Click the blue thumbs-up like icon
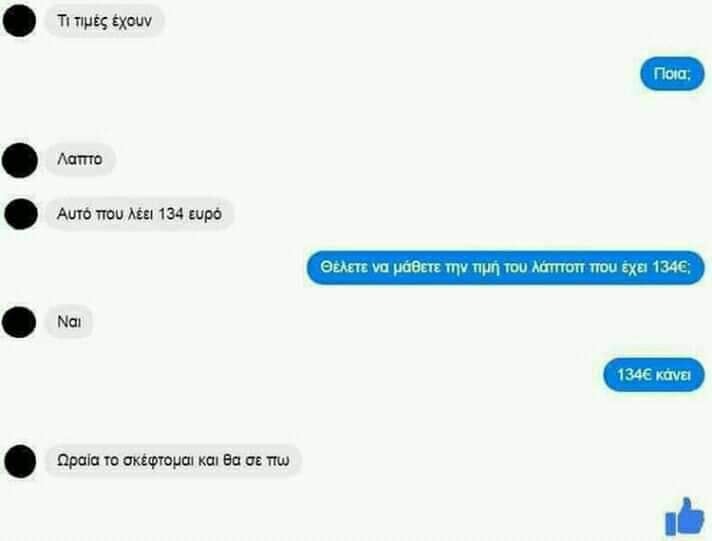Screen dimensions: 712x541 685,517
